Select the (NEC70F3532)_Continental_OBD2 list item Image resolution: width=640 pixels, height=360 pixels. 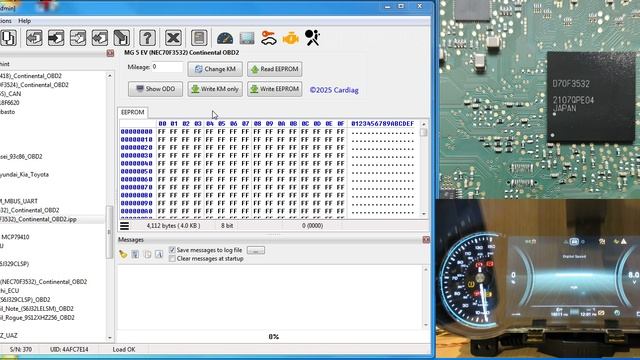(x=43, y=282)
